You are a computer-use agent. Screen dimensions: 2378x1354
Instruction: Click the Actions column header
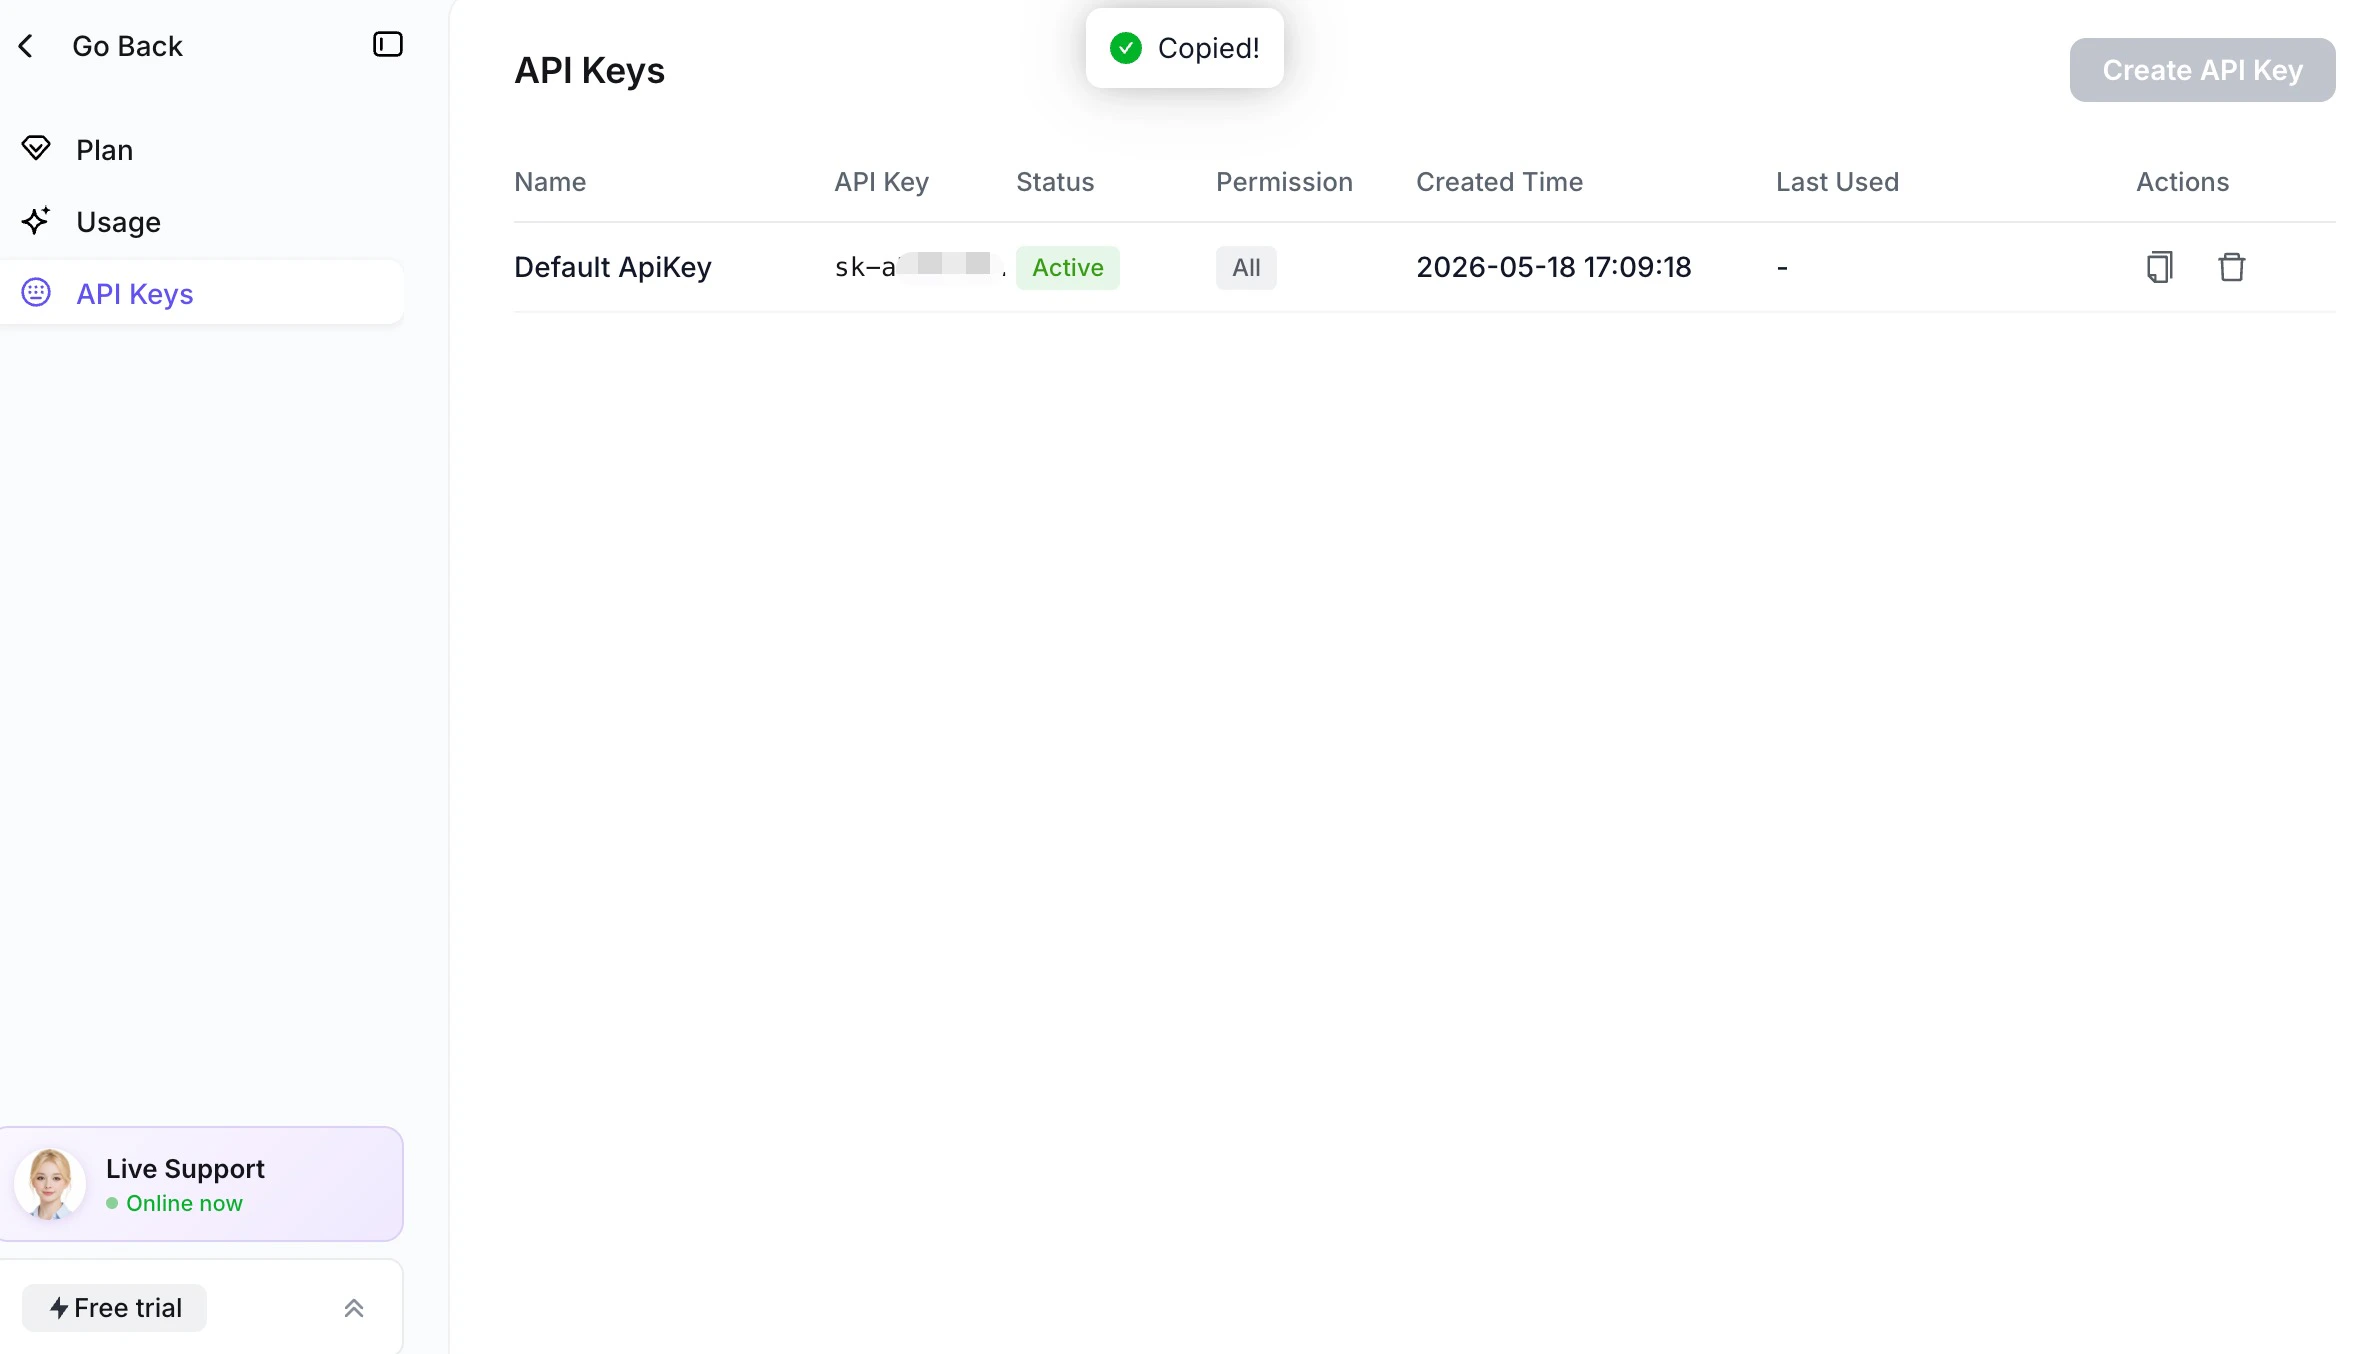click(2182, 182)
